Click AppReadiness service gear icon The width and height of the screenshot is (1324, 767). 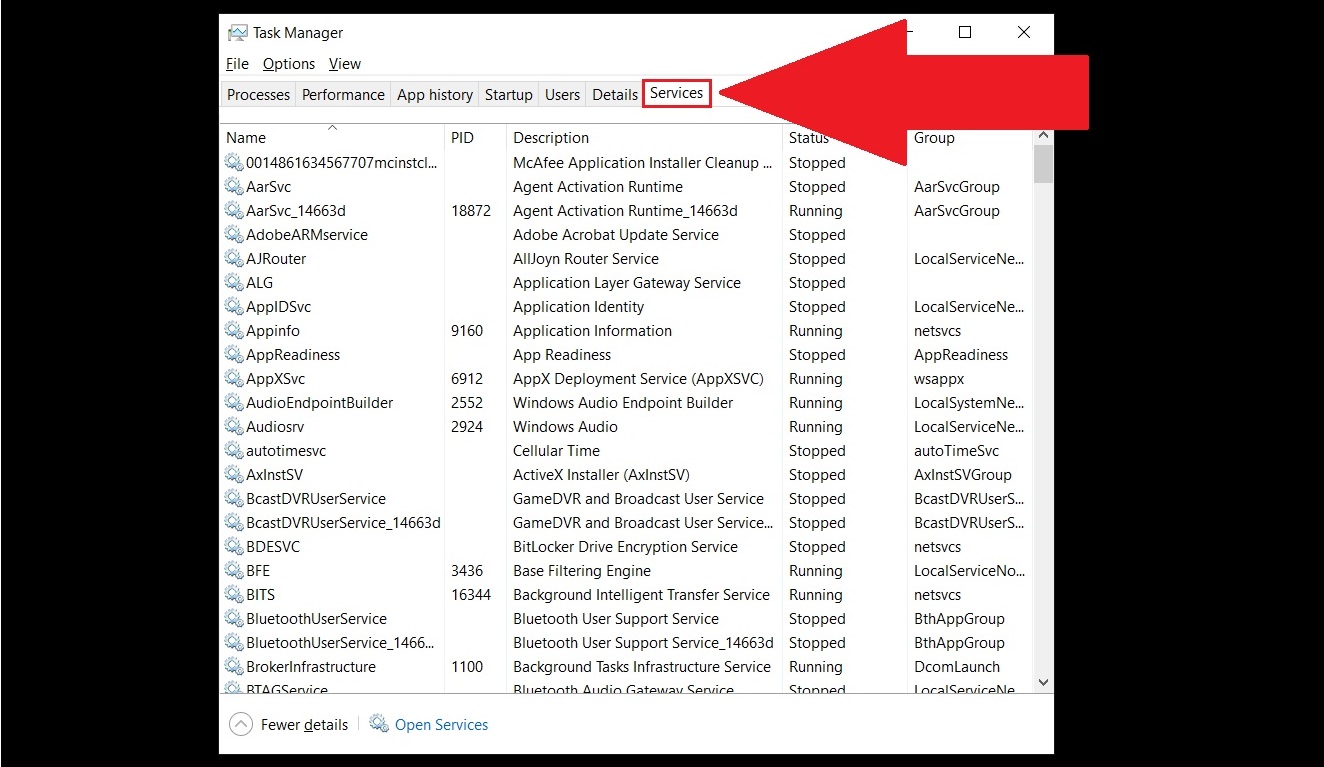(x=234, y=354)
